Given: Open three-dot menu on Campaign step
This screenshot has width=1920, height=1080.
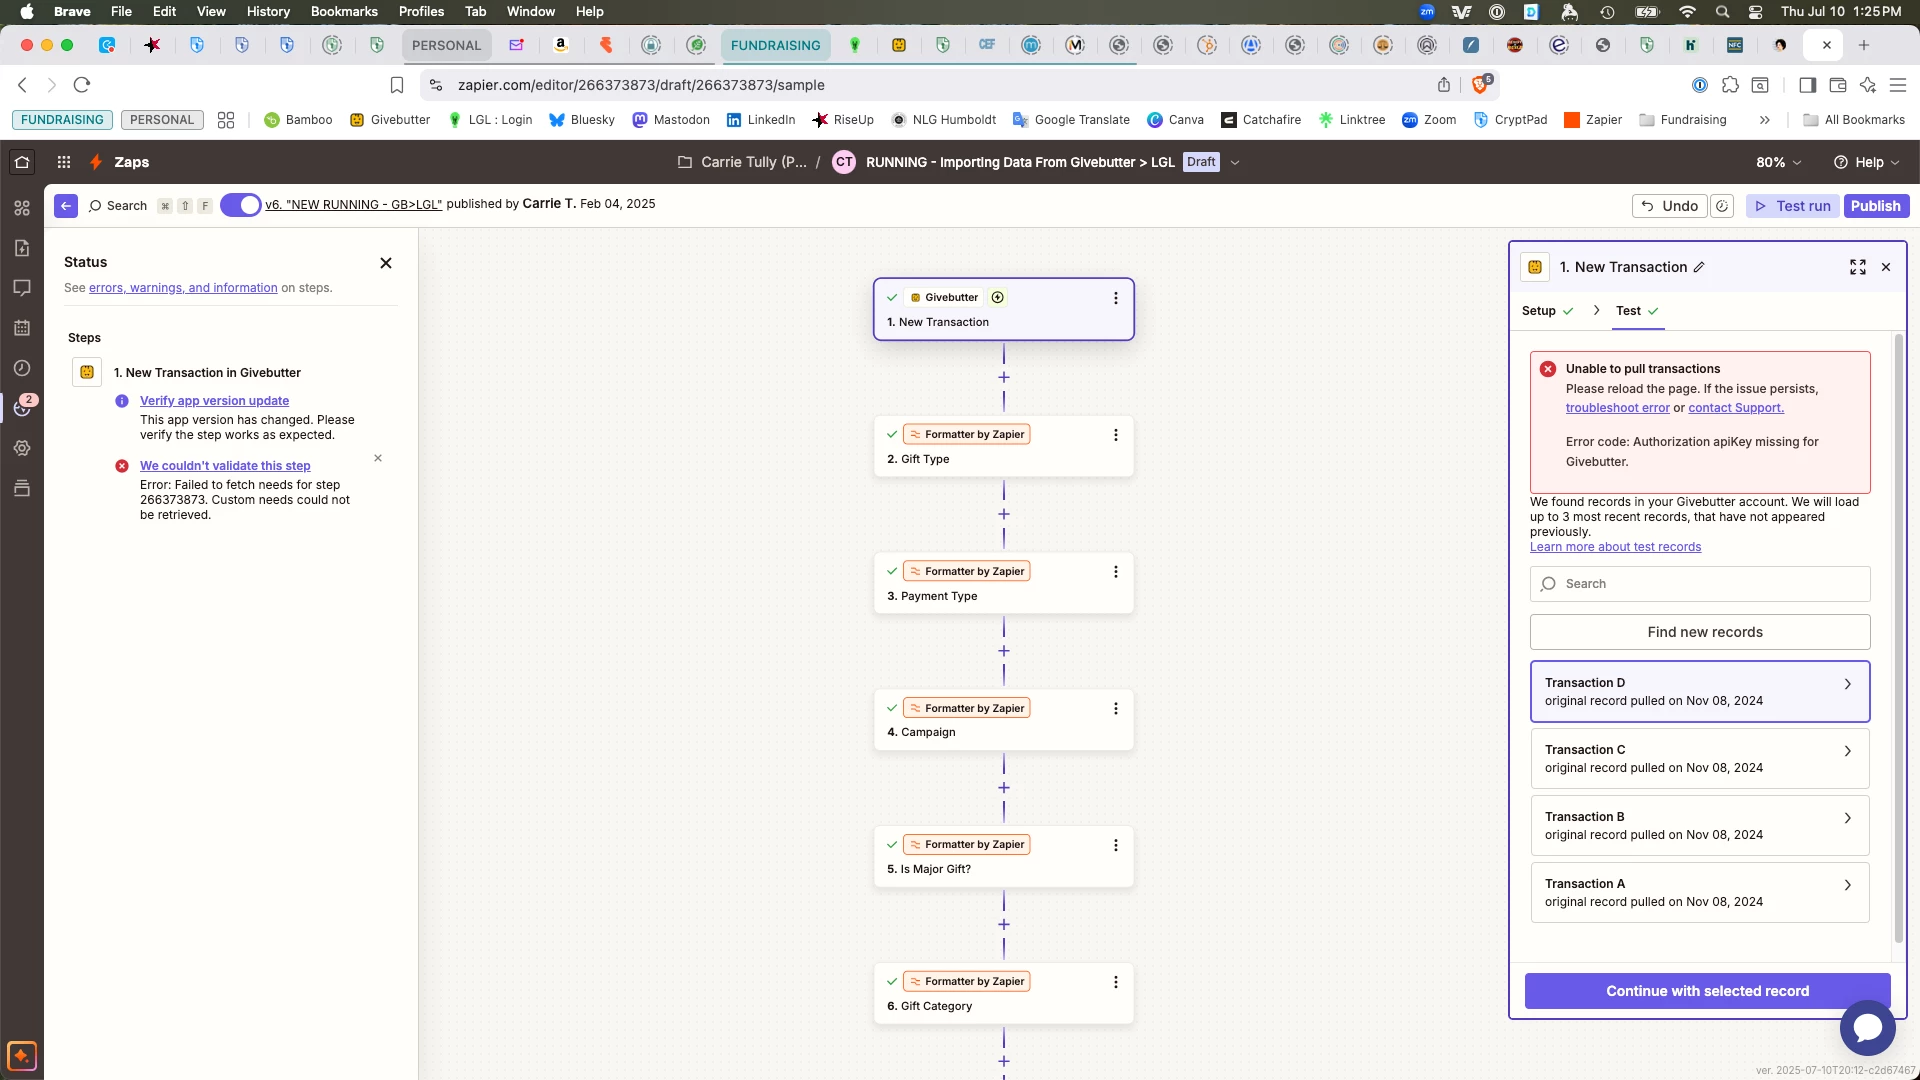Looking at the screenshot, I should [1116, 709].
